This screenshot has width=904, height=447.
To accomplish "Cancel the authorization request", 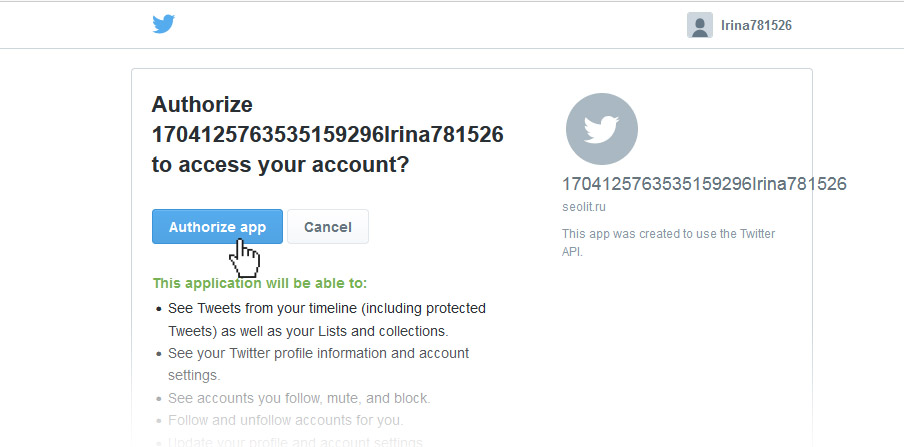I will pyautogui.click(x=328, y=227).
